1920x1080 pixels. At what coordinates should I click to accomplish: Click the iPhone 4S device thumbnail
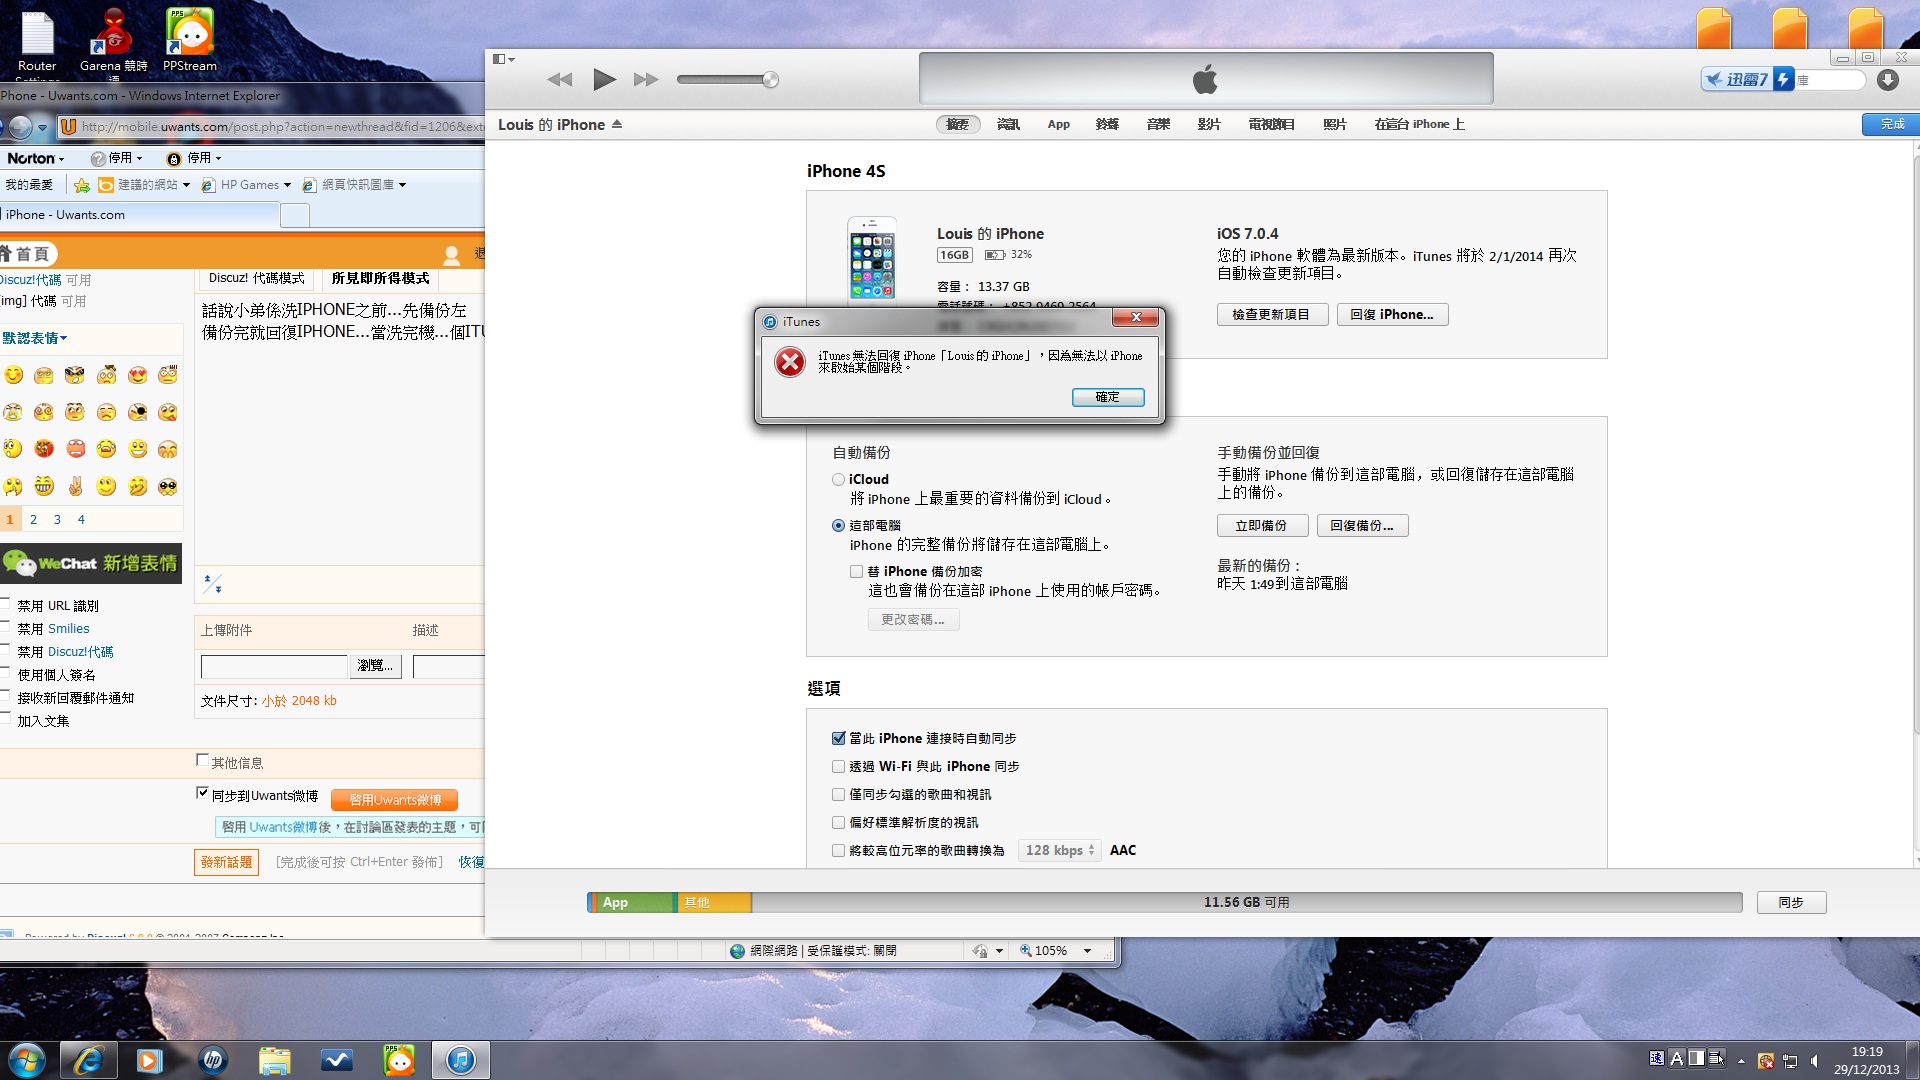[x=872, y=260]
